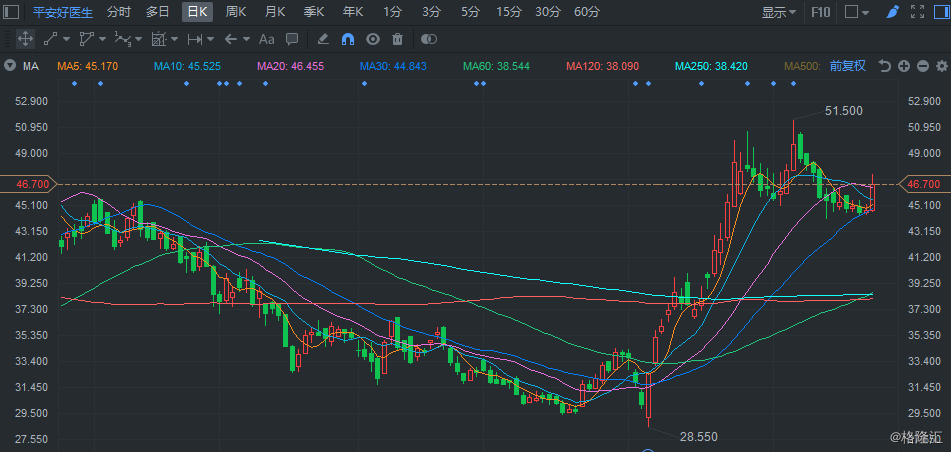The image size is (951, 452).
Task: Zoom in the chart with plus icon
Action: click(x=904, y=66)
